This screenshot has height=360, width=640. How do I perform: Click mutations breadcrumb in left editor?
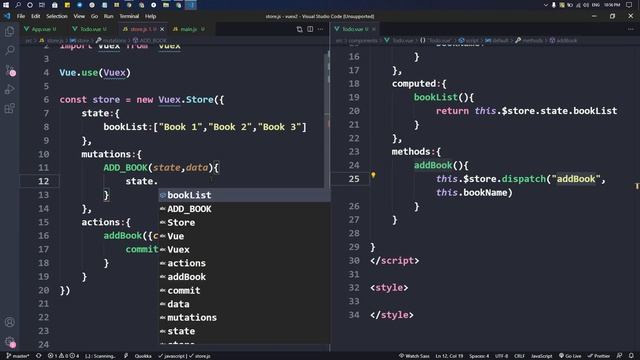111,40
